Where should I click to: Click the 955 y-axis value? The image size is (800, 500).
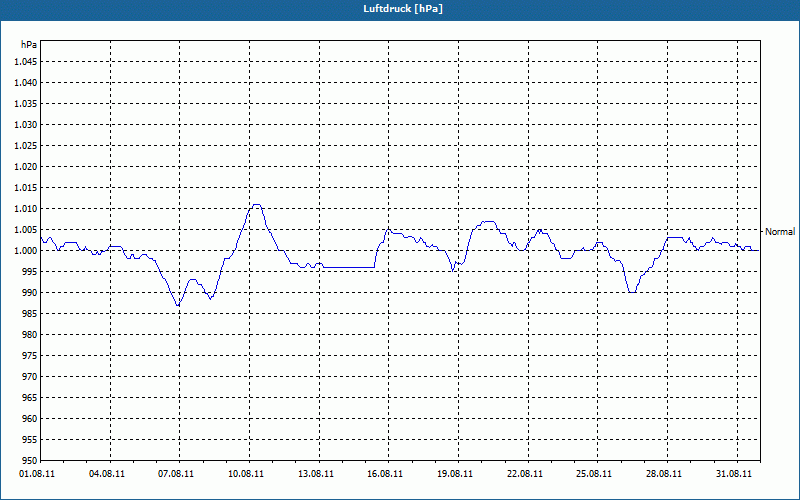tap(31, 440)
